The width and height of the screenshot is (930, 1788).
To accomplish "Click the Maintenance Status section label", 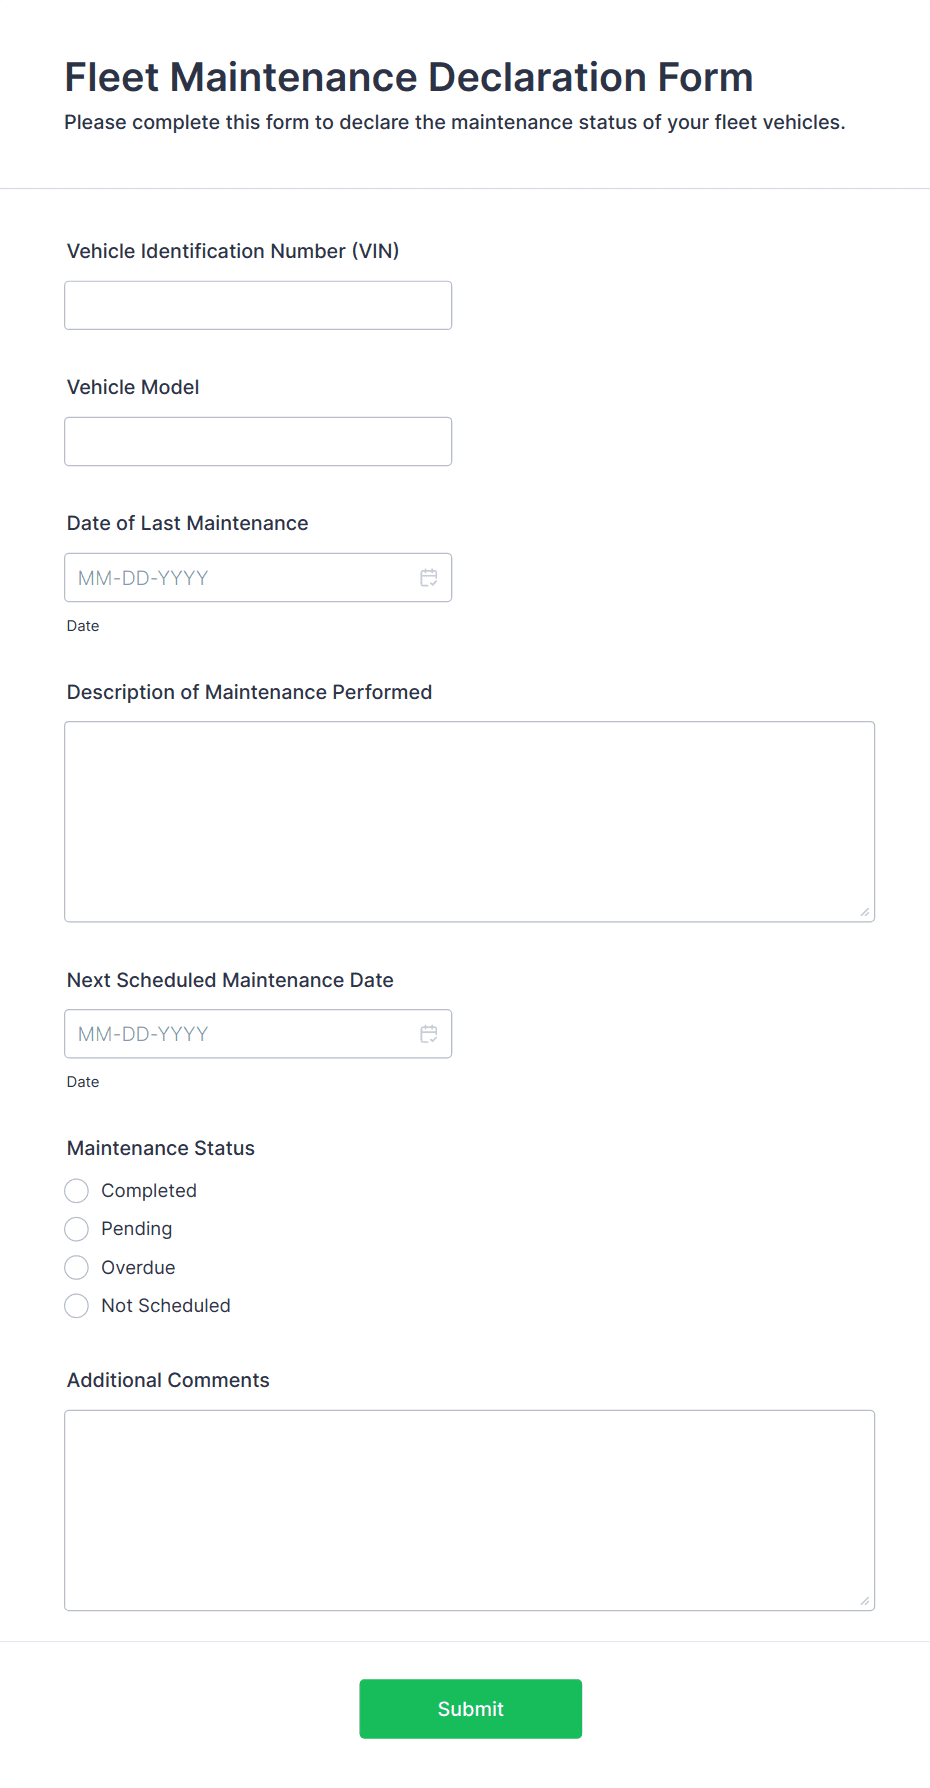I will click(x=160, y=1148).
